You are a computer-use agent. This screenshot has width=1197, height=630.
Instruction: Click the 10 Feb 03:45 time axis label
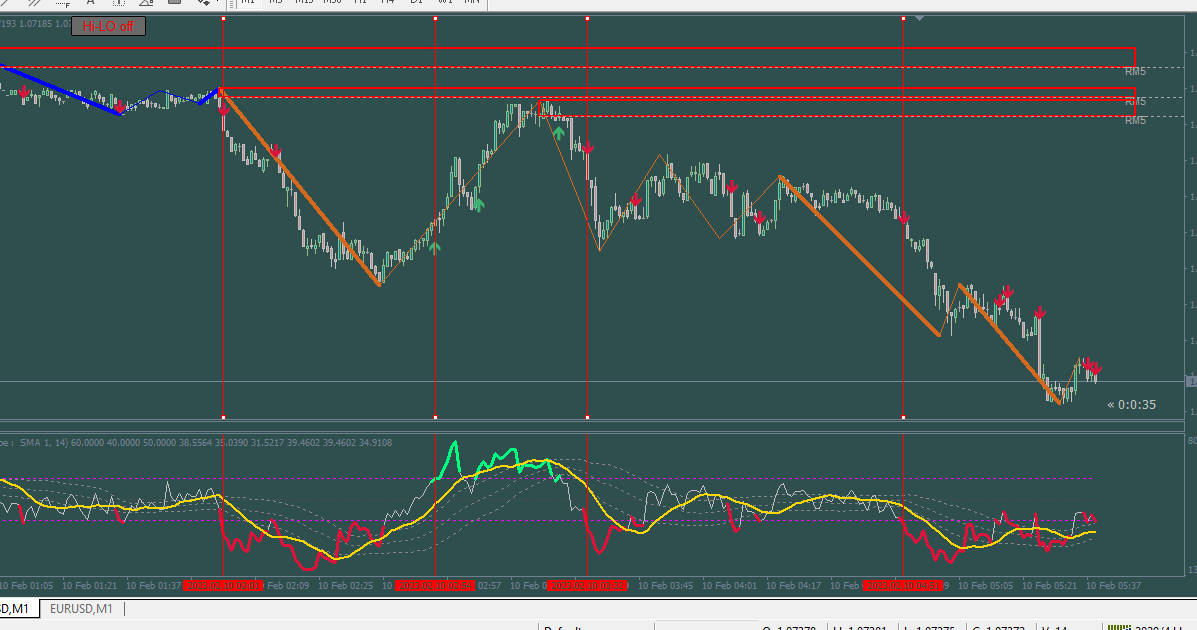pos(665,586)
